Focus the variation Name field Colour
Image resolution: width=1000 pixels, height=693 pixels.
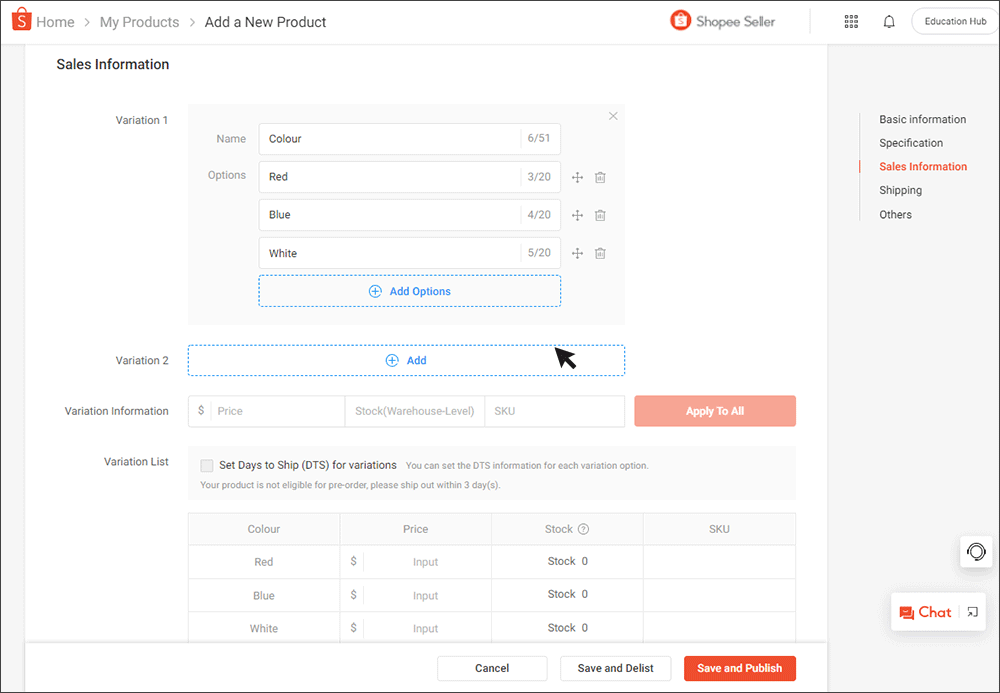(409, 139)
